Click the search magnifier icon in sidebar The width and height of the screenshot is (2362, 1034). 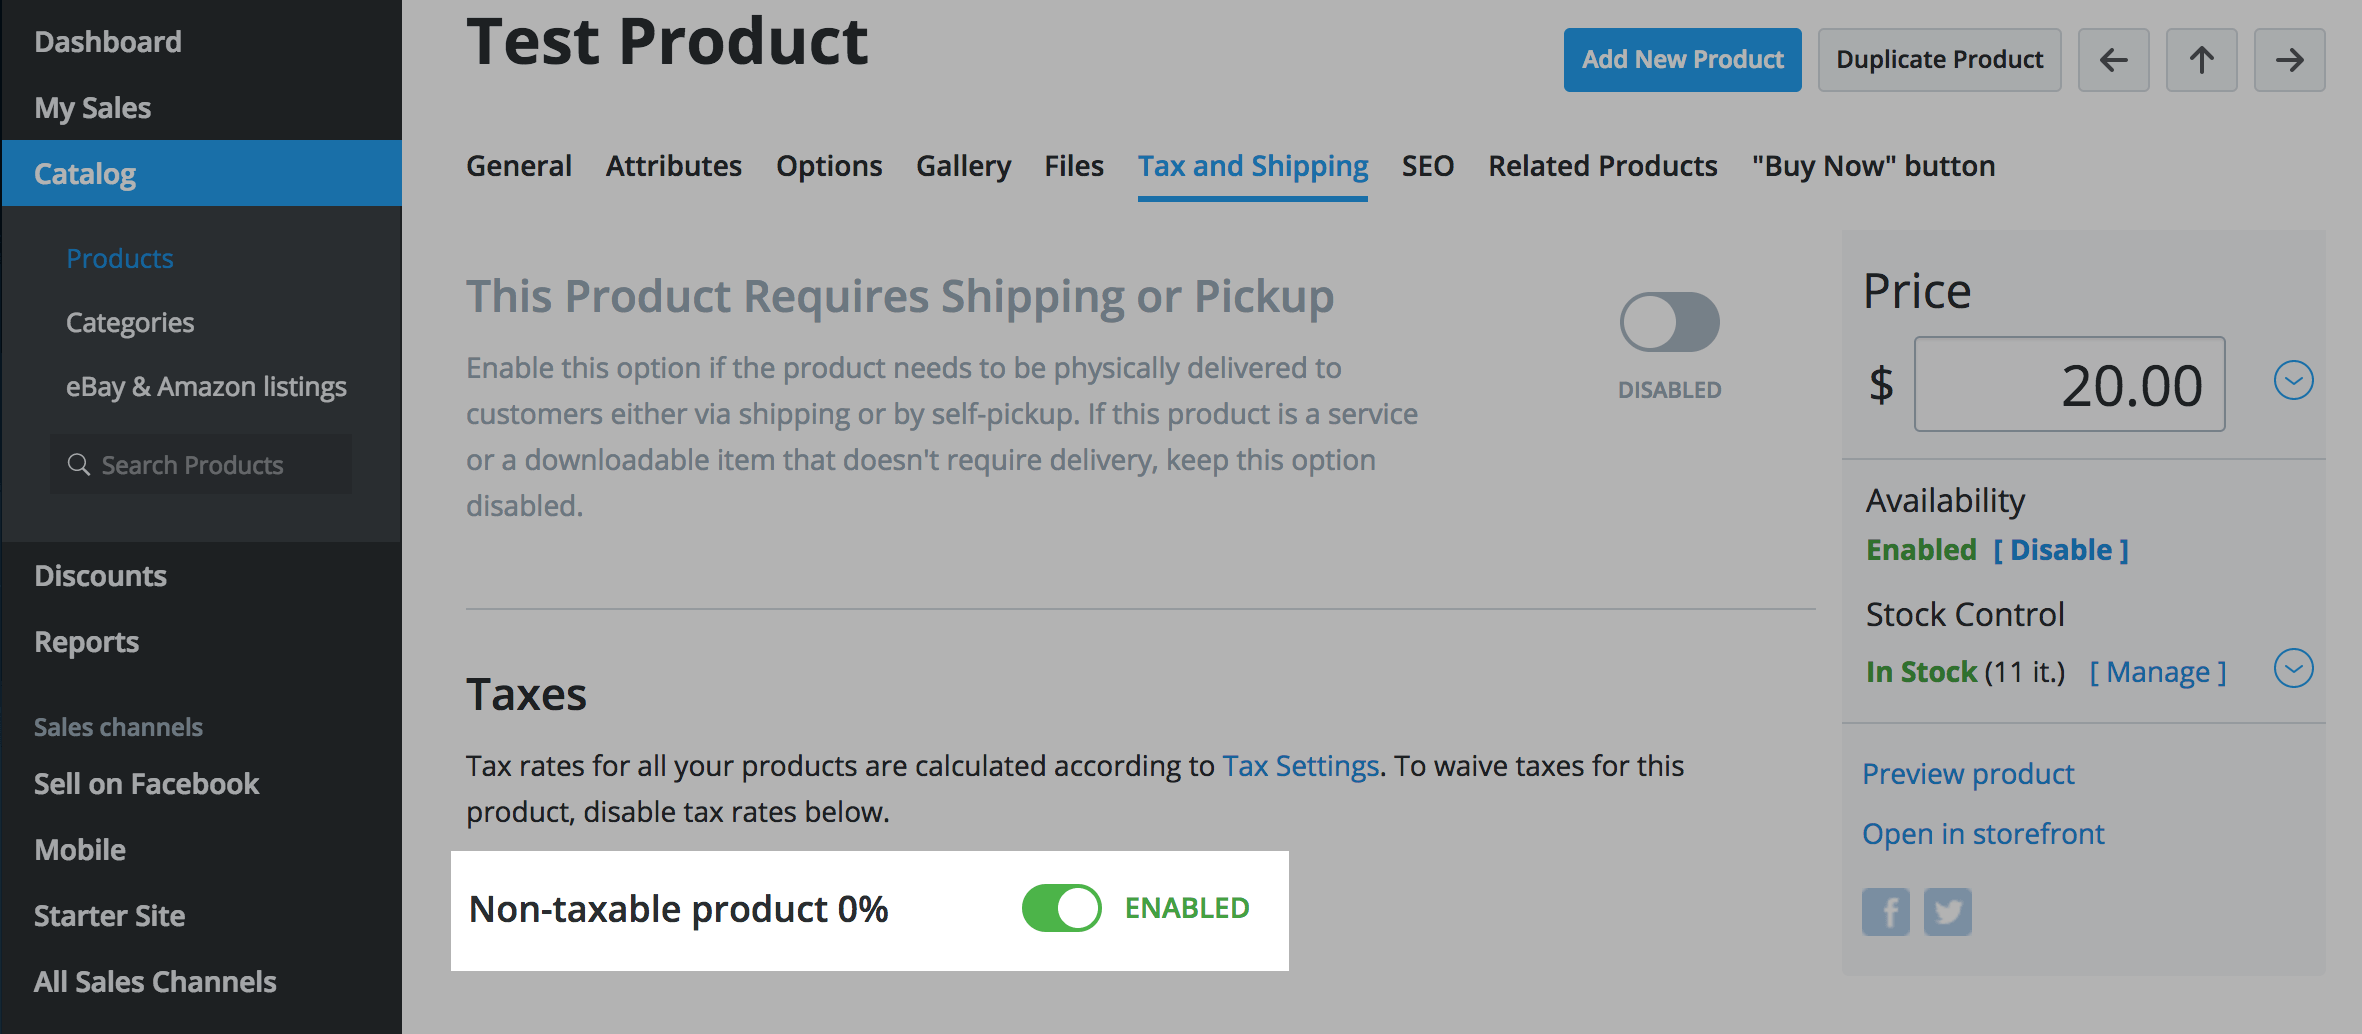pos(78,464)
